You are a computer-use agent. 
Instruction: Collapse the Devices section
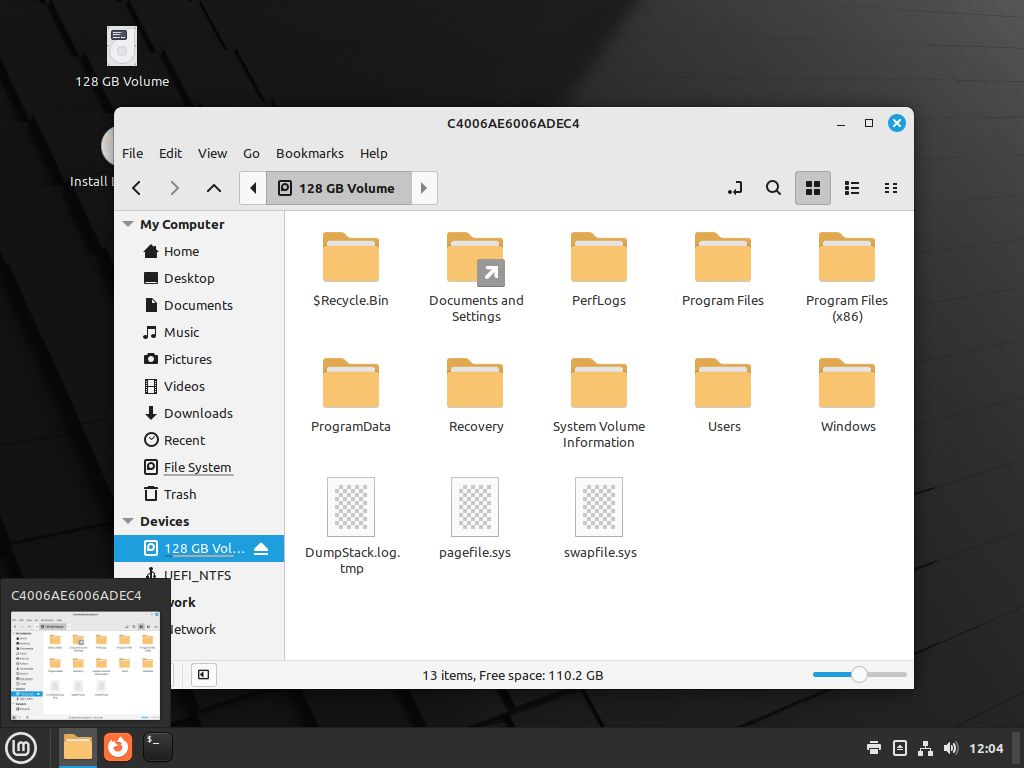(x=128, y=522)
